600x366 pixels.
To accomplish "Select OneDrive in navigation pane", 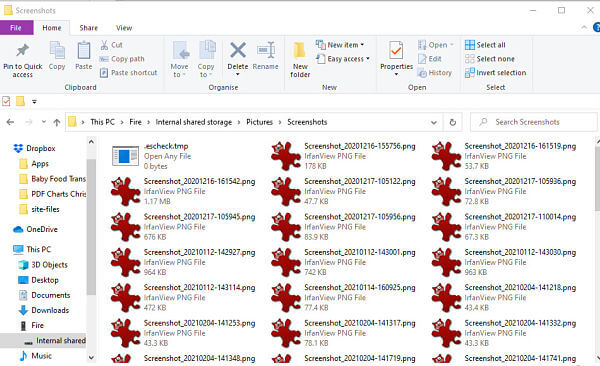I will 42,229.
